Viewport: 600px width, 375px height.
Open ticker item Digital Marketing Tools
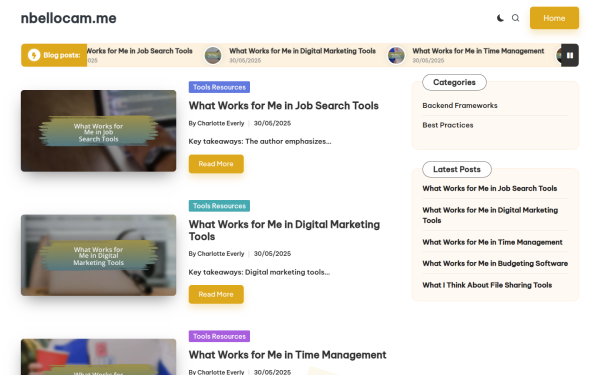point(302,51)
